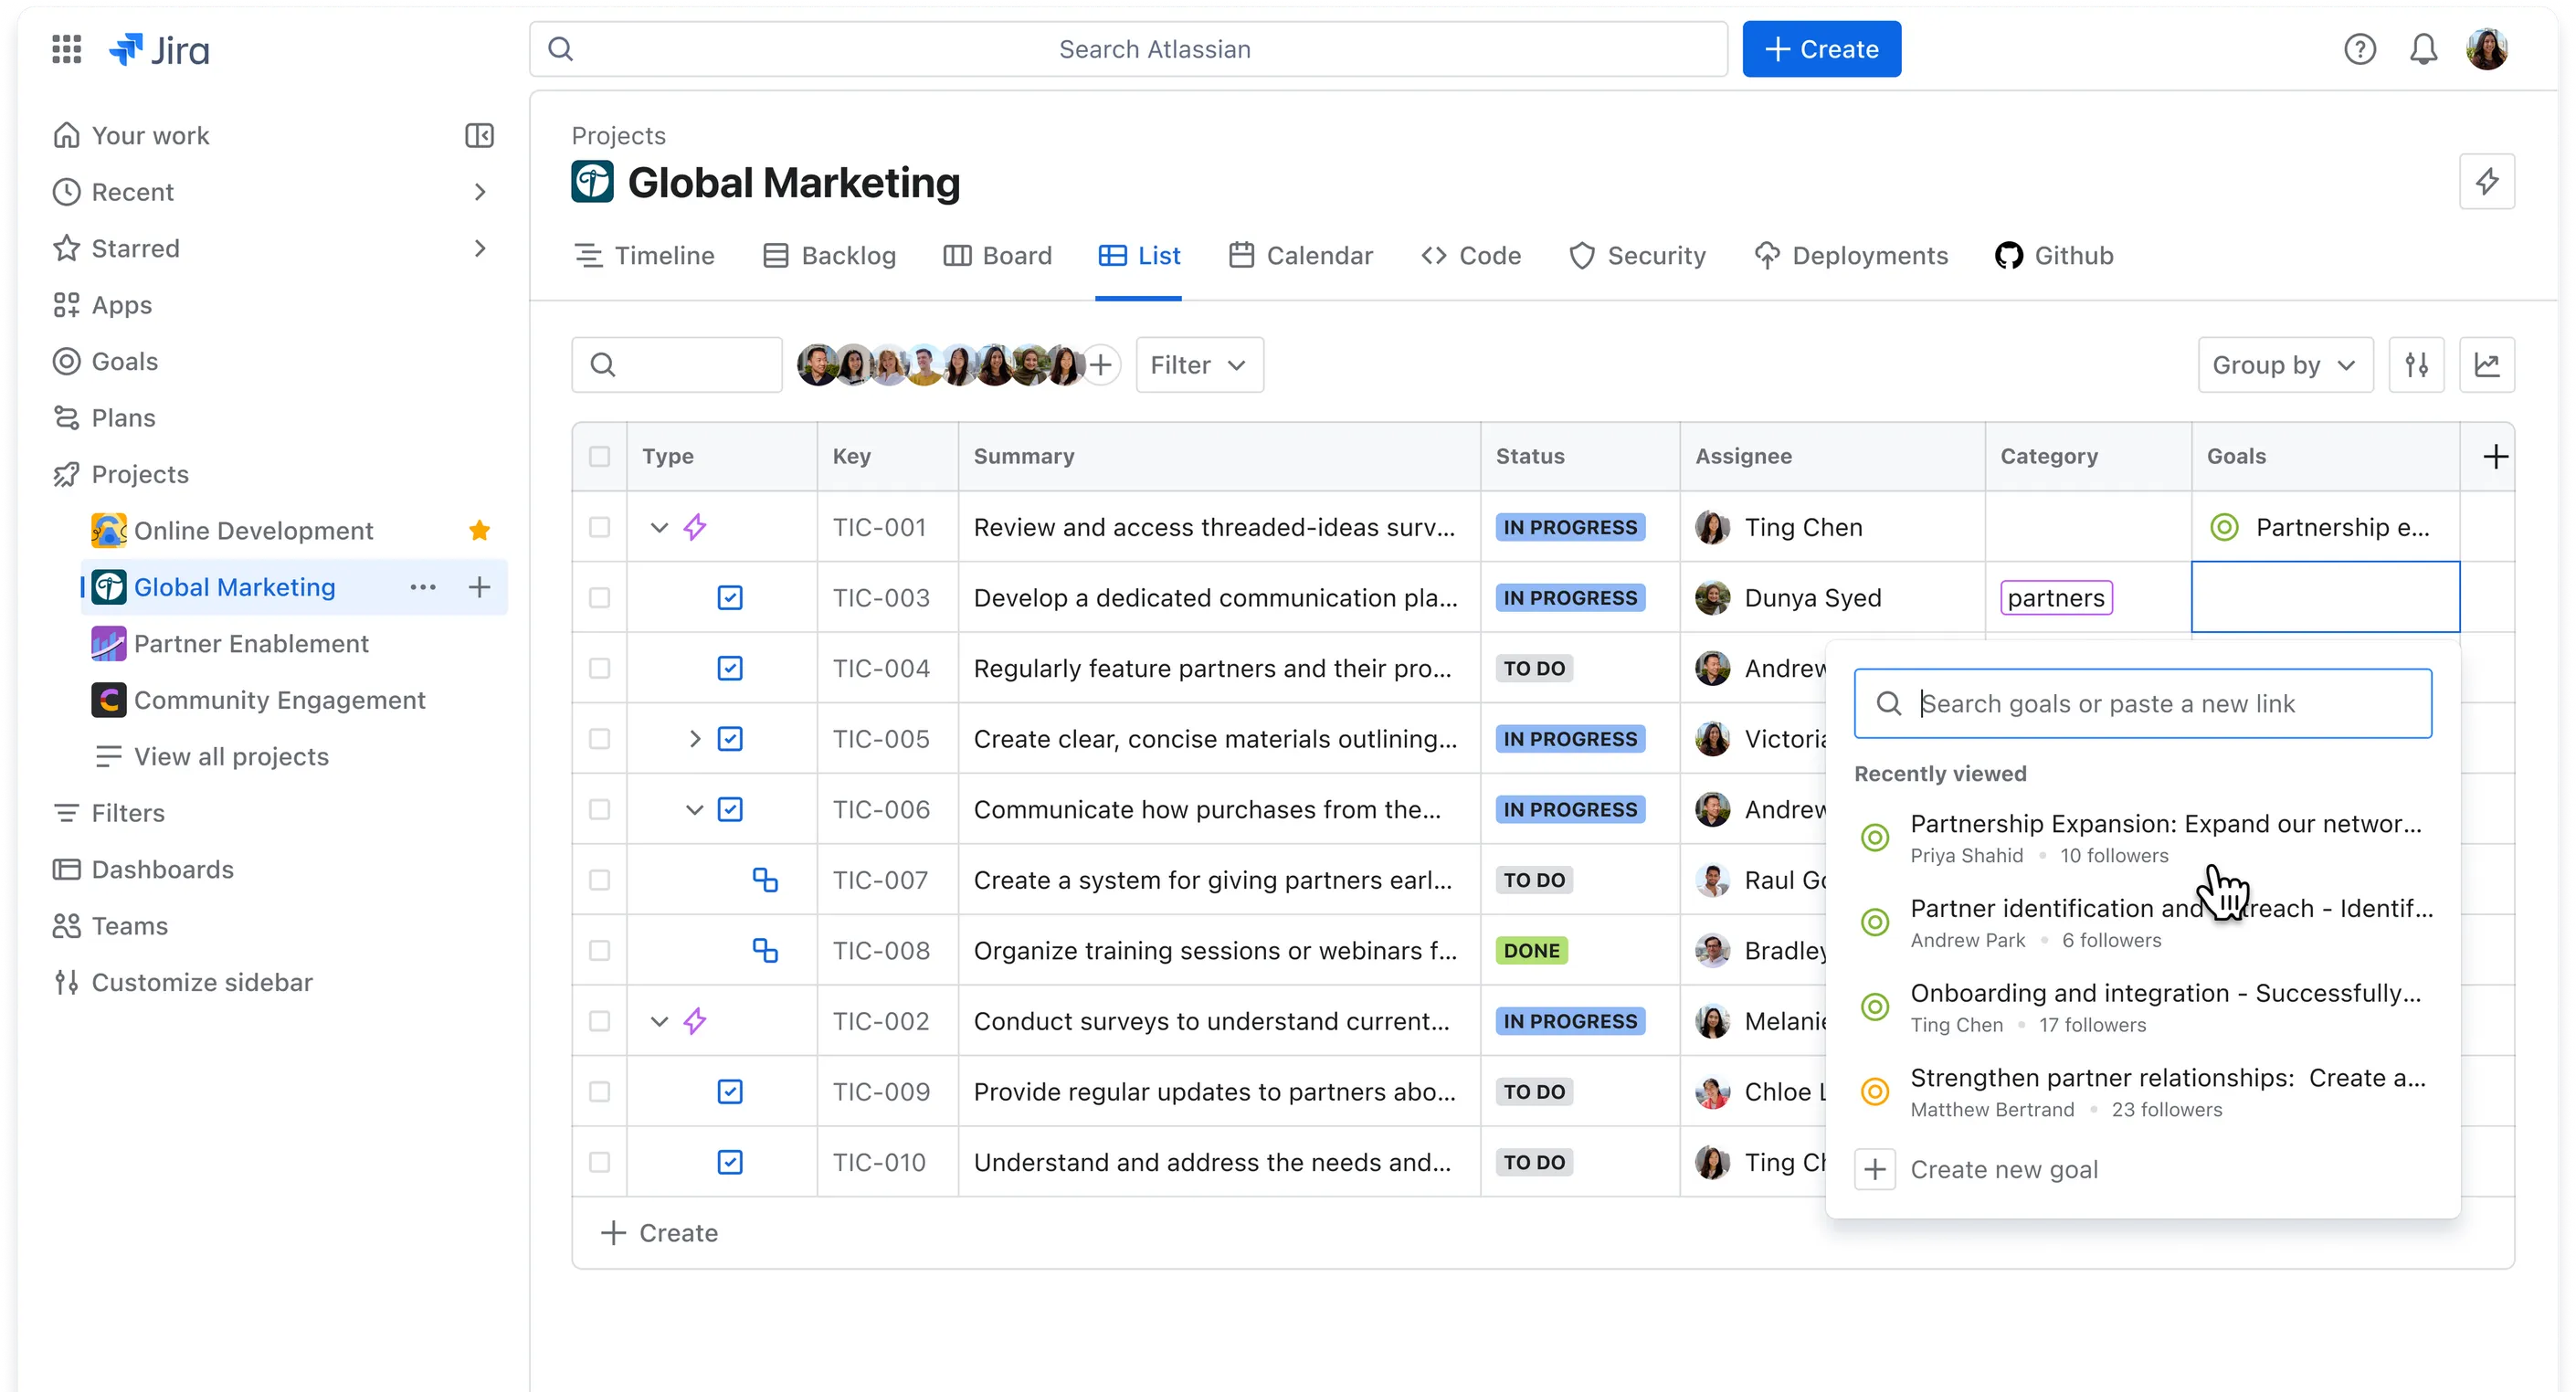Open the Filter dropdown

1198,364
